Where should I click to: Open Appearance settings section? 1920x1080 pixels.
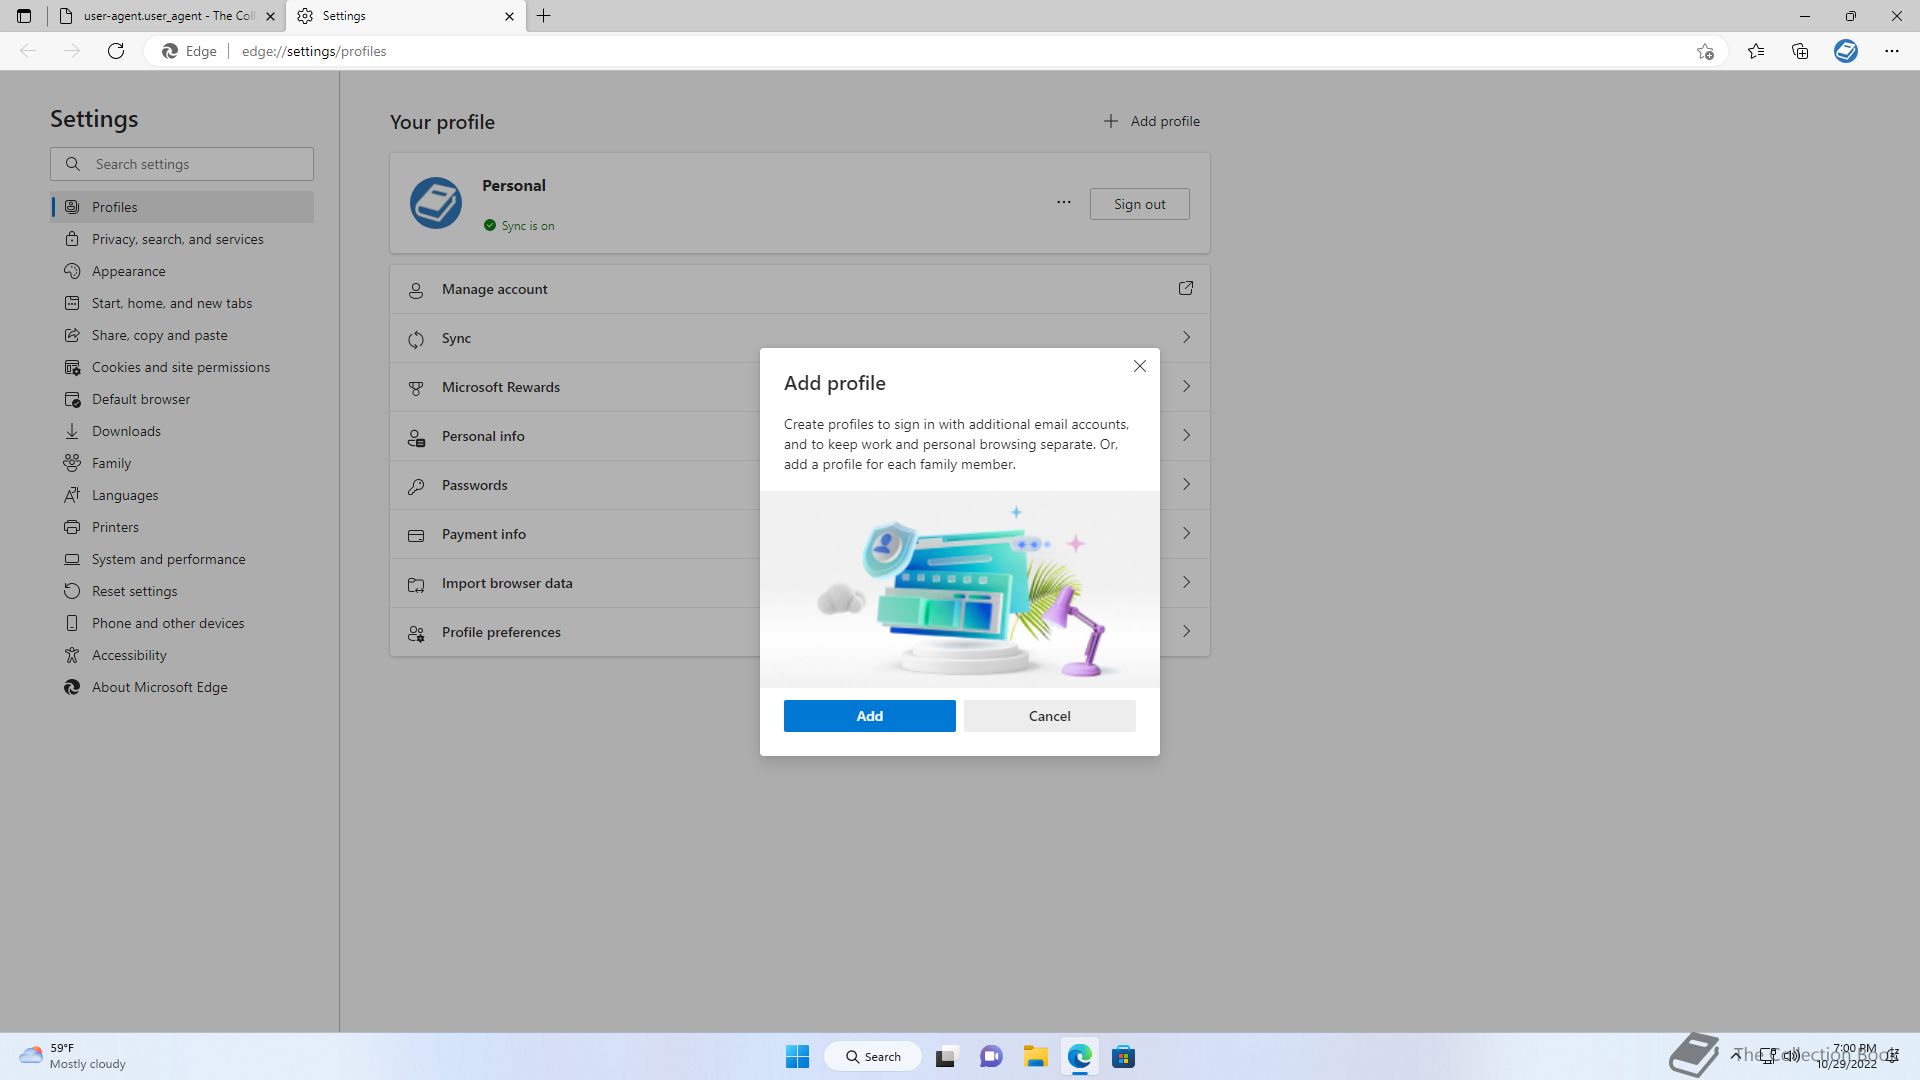click(x=182, y=271)
